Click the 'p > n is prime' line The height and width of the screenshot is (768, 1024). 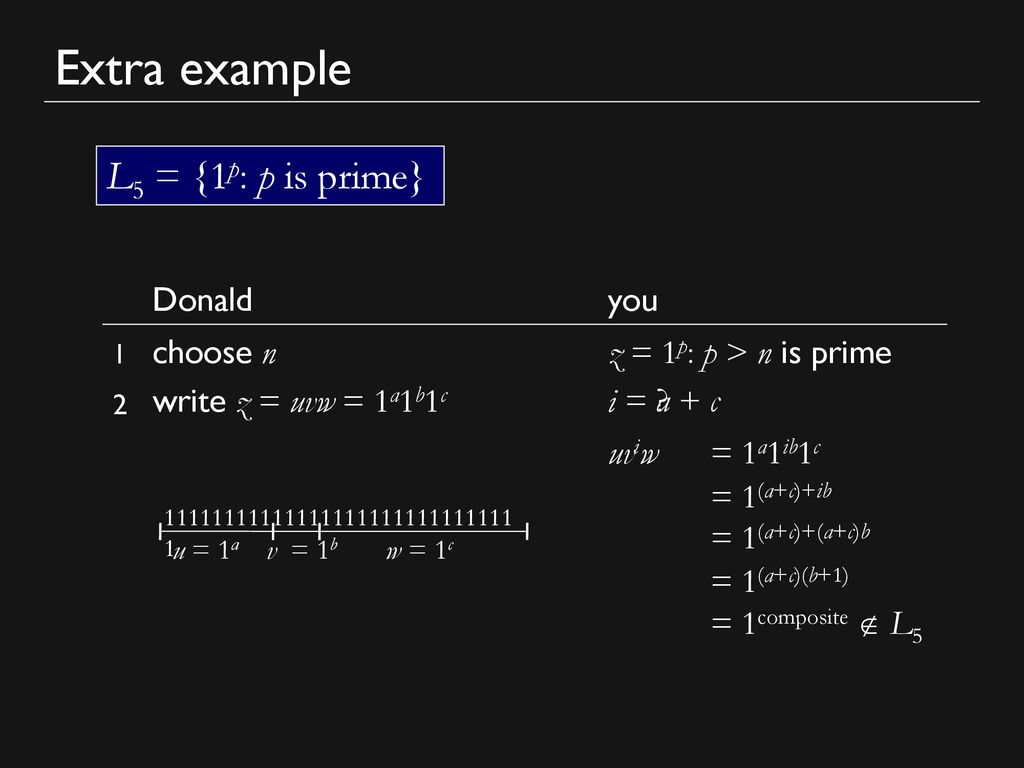750,355
